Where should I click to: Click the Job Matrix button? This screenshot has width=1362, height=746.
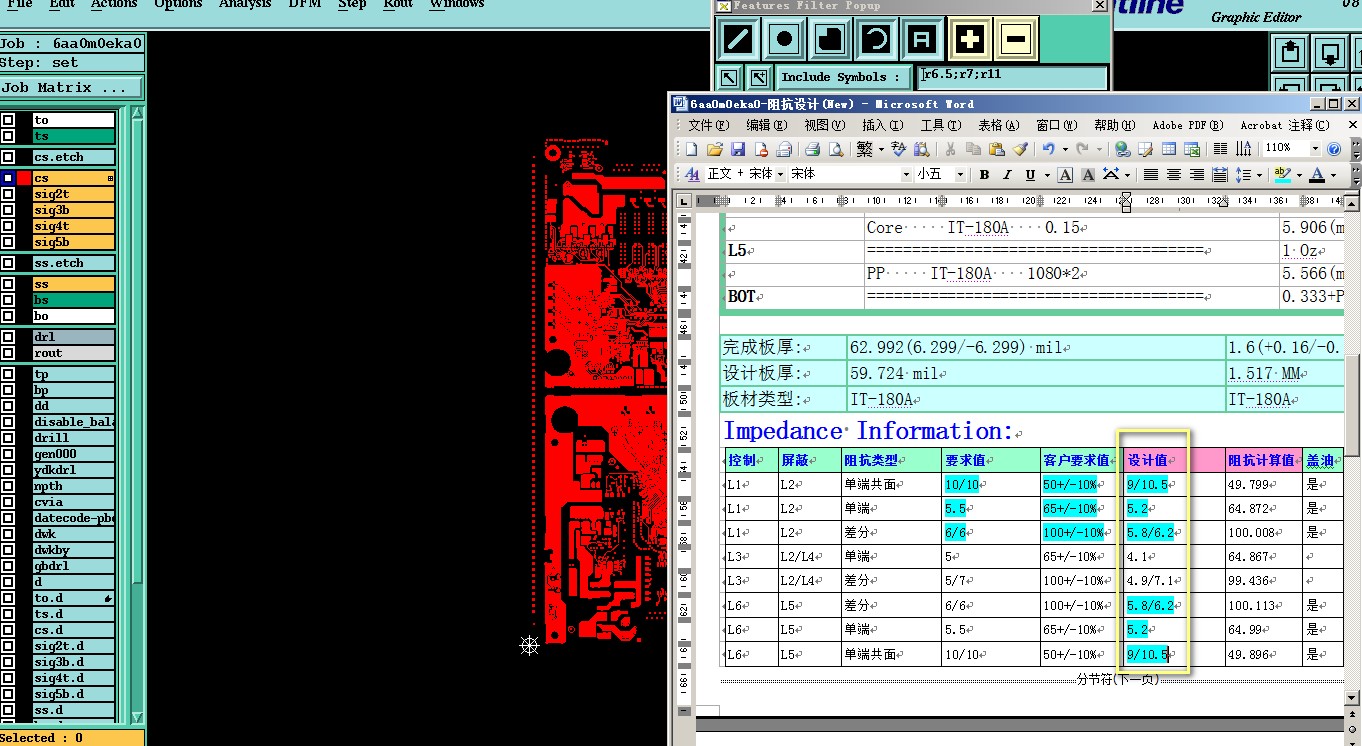(72, 88)
